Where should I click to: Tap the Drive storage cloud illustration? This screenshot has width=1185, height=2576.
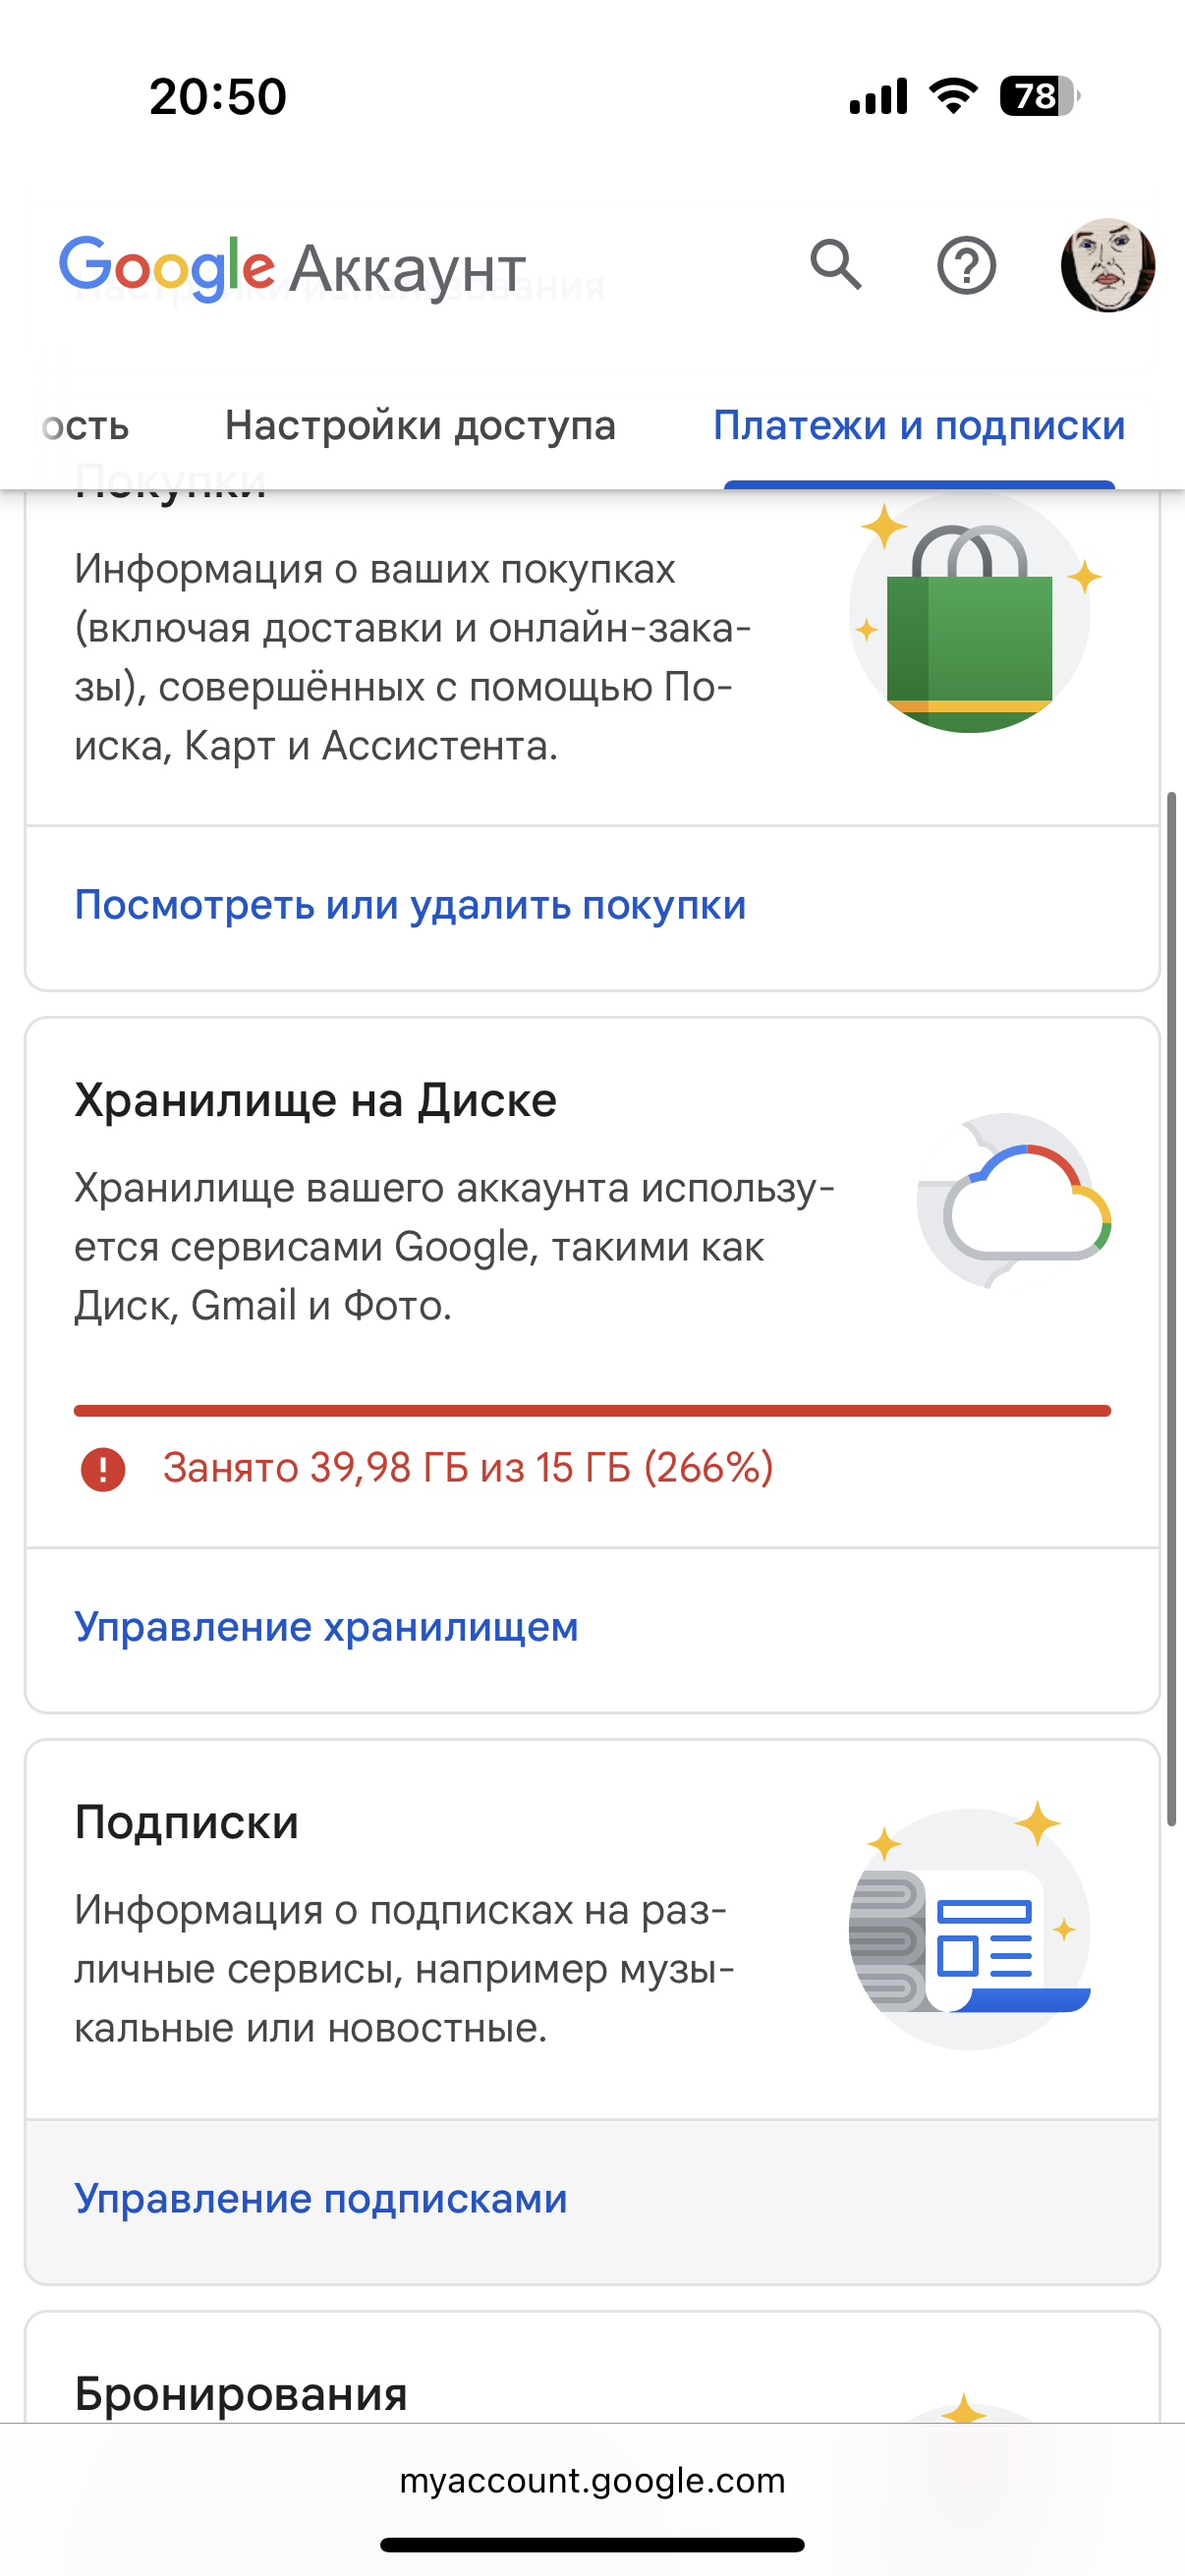[1014, 1201]
